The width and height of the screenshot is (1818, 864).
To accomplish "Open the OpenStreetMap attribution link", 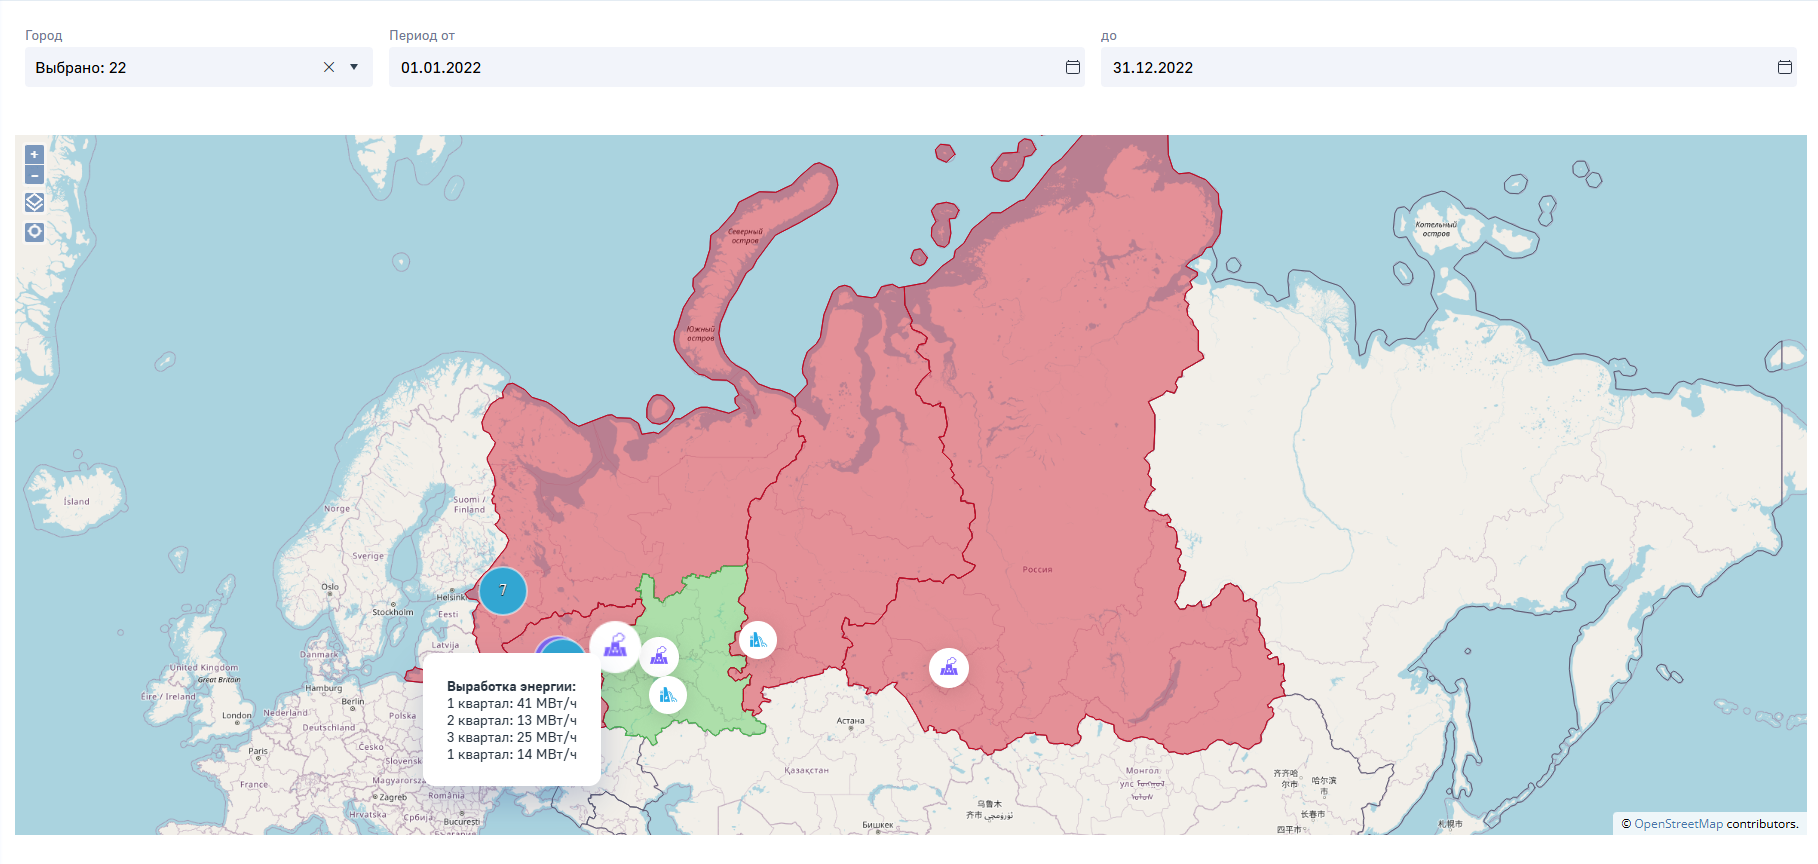I will click(x=1678, y=824).
